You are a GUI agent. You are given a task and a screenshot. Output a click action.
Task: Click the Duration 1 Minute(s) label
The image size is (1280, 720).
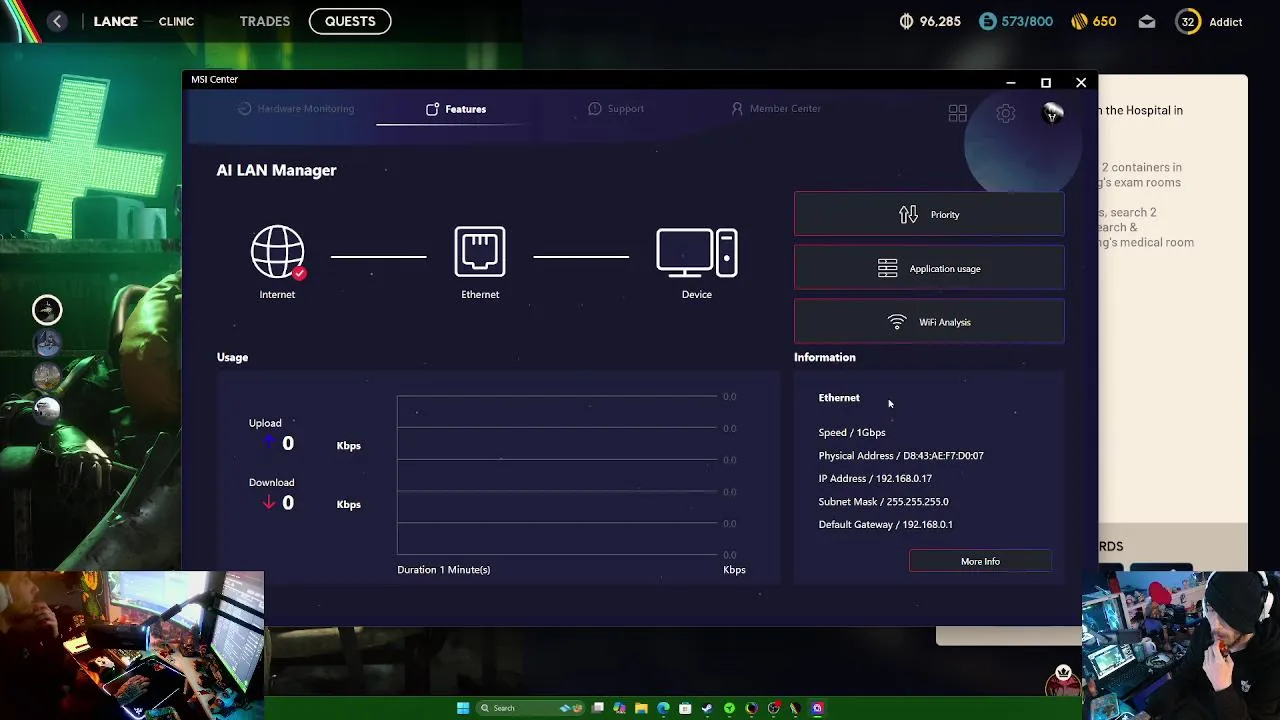[x=443, y=569]
